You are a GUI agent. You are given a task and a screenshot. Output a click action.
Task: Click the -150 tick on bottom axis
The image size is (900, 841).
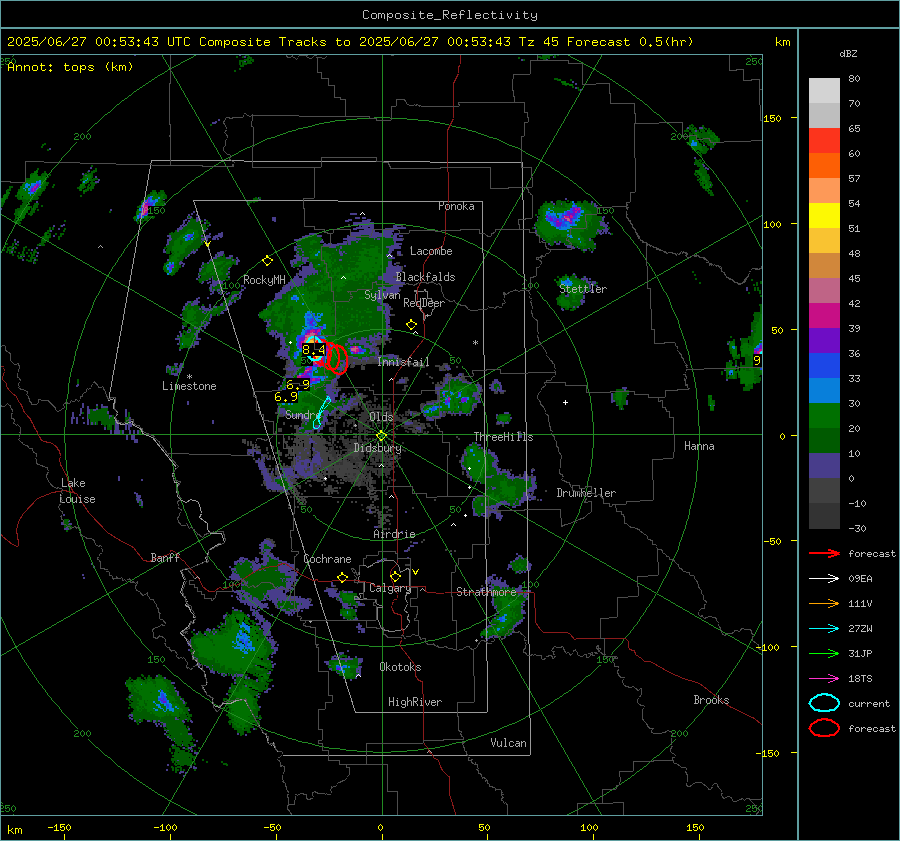59,827
